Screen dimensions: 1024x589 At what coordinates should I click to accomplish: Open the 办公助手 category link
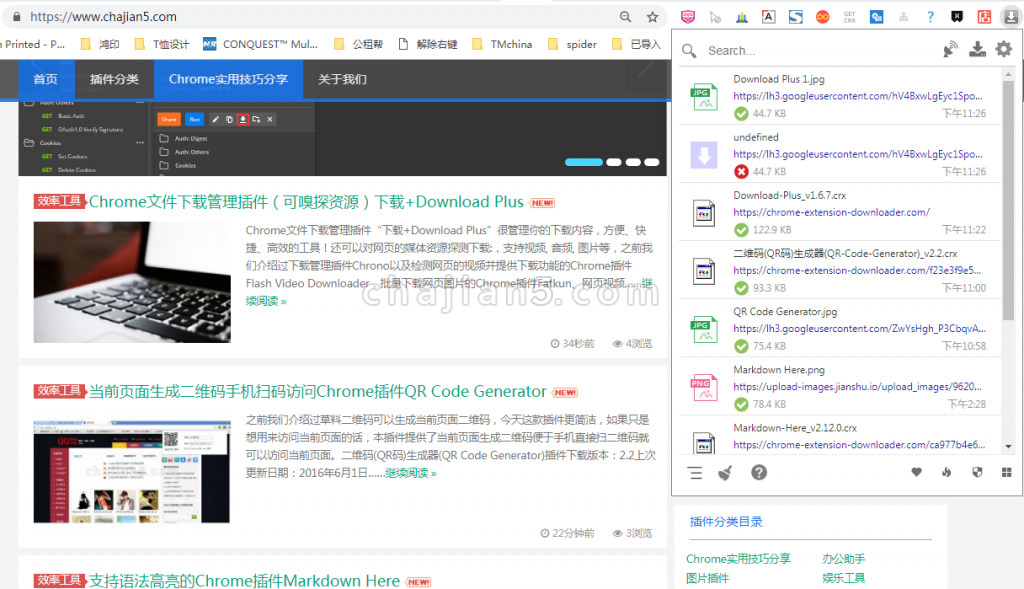coord(844,559)
